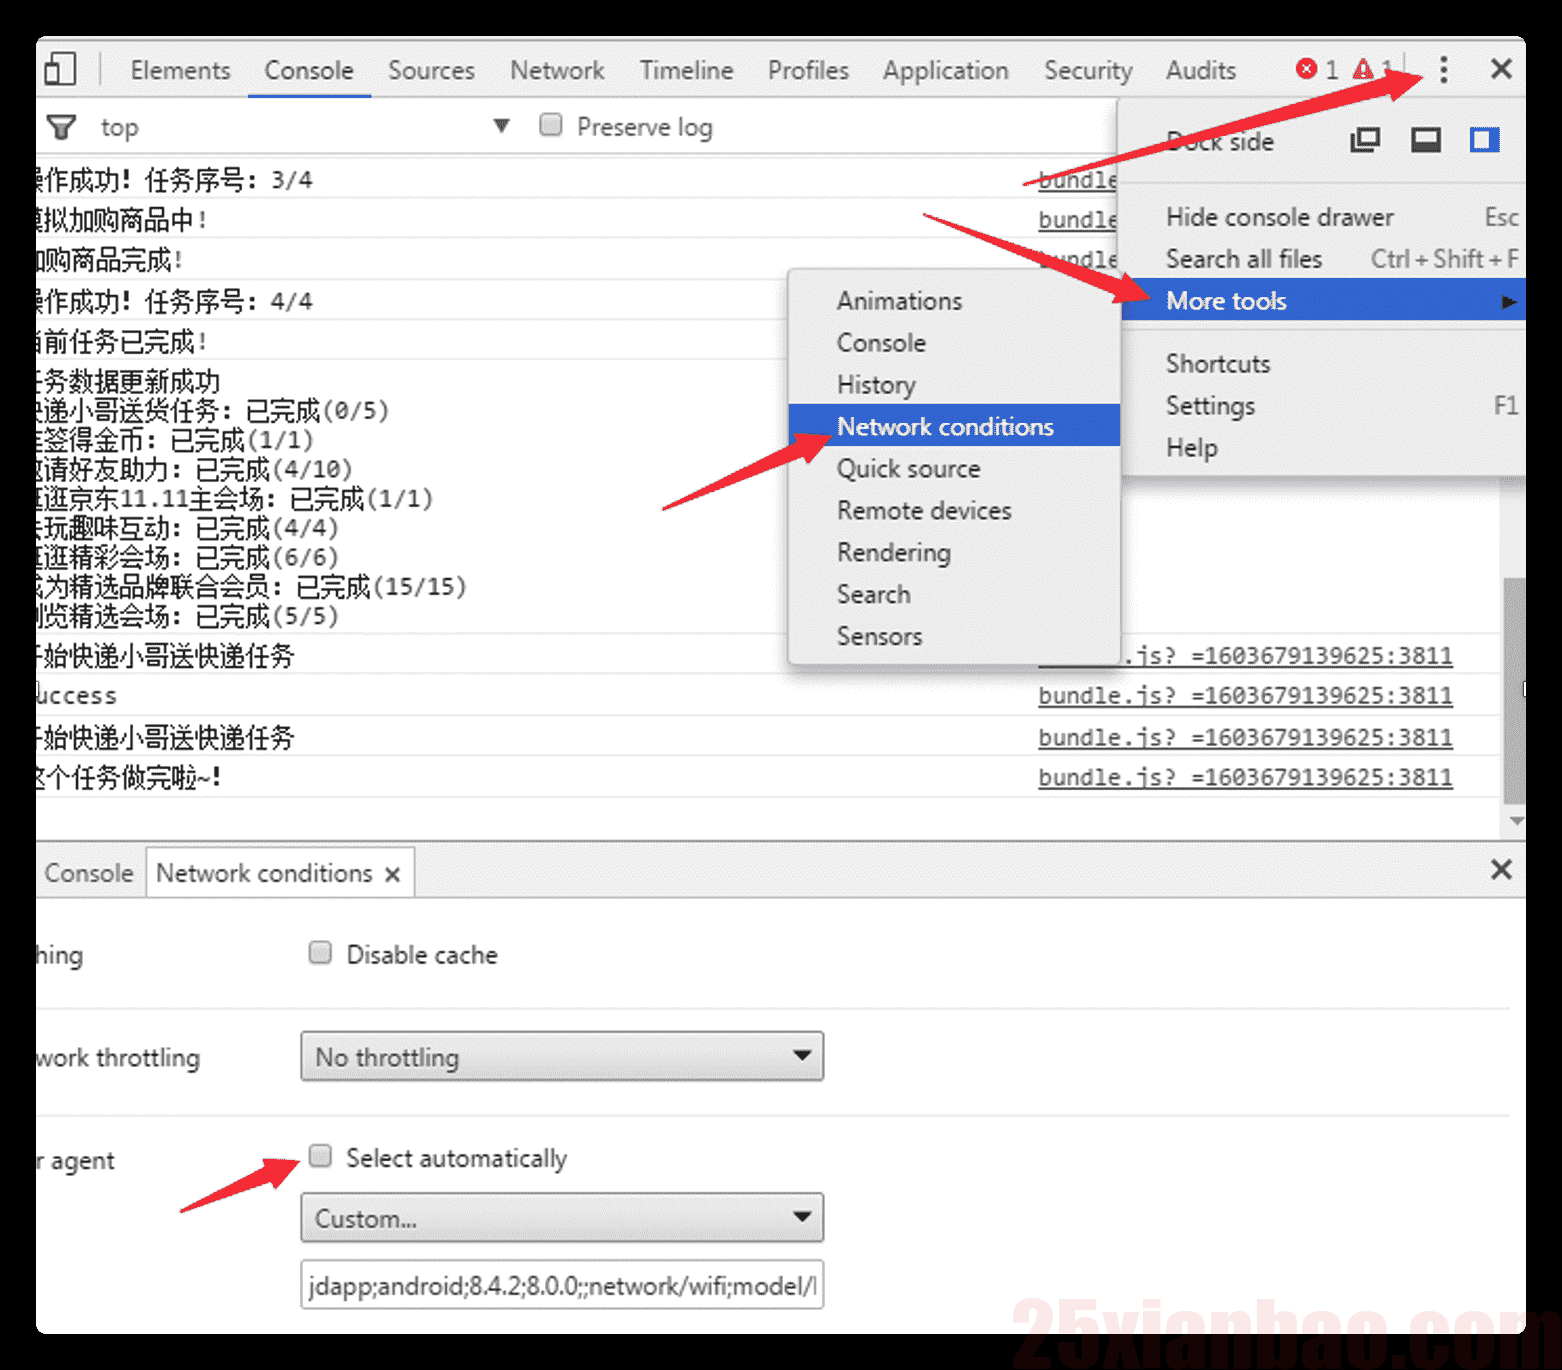Click the red error count icon
The height and width of the screenshot is (1370, 1562).
tap(1306, 69)
